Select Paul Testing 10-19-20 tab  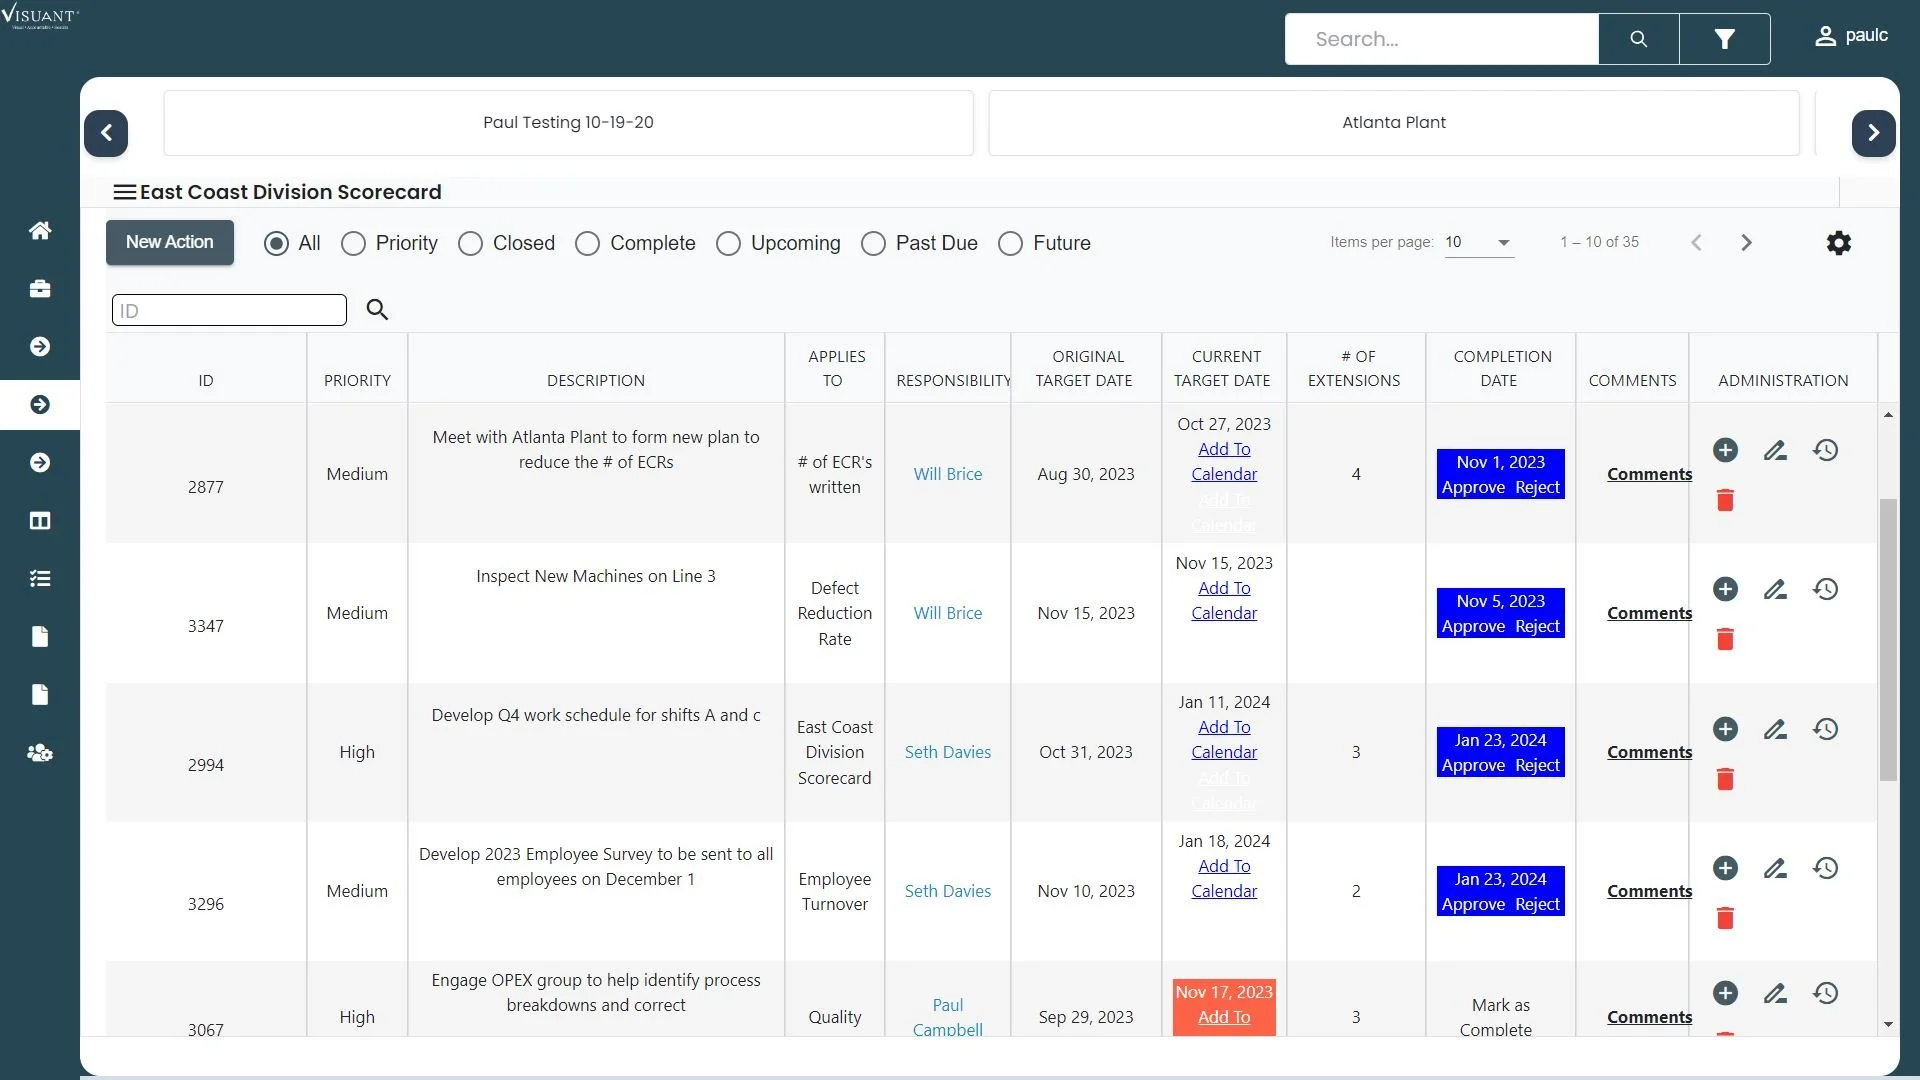pos(568,123)
